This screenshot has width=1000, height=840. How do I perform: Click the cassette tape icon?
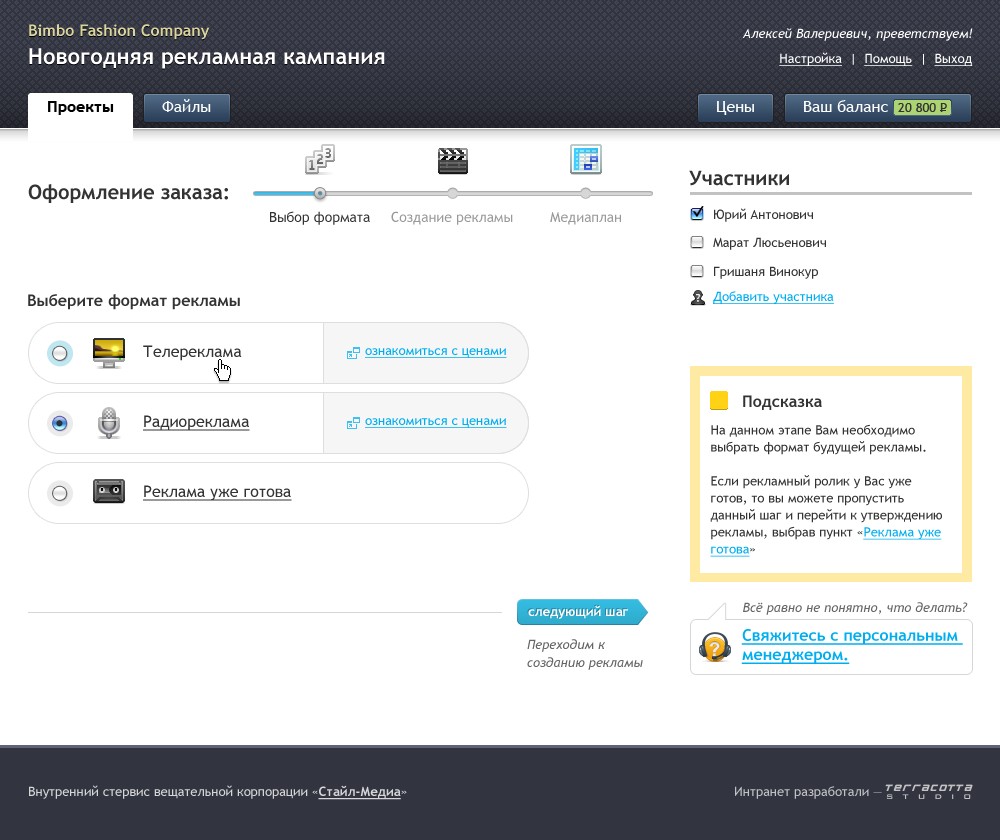pos(108,492)
